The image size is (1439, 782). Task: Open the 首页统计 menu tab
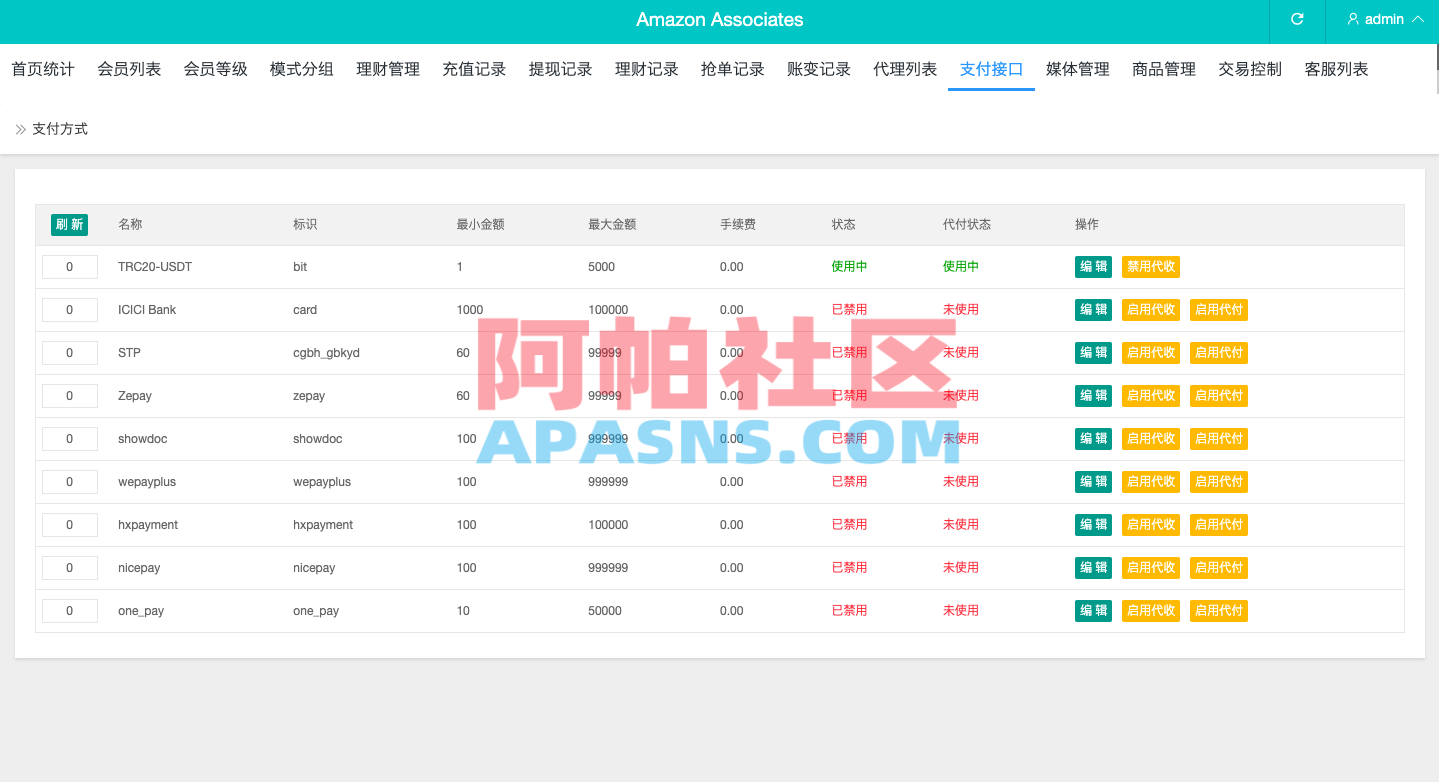[x=43, y=69]
